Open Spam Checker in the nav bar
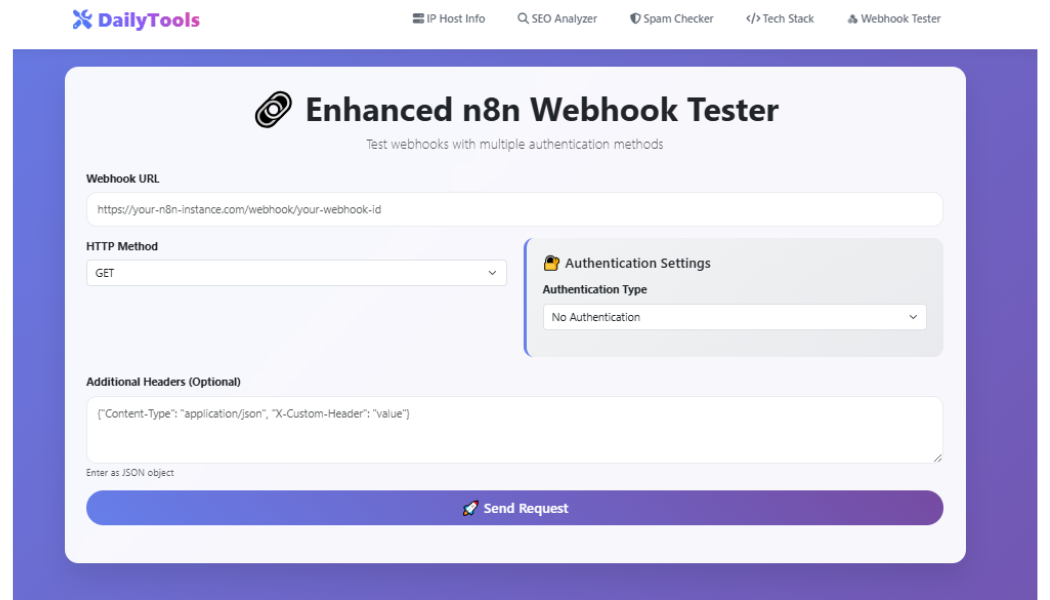1050x600 pixels. (x=672, y=19)
